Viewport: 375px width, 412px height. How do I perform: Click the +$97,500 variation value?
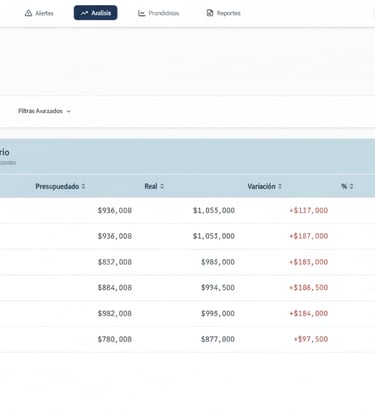[311, 339]
